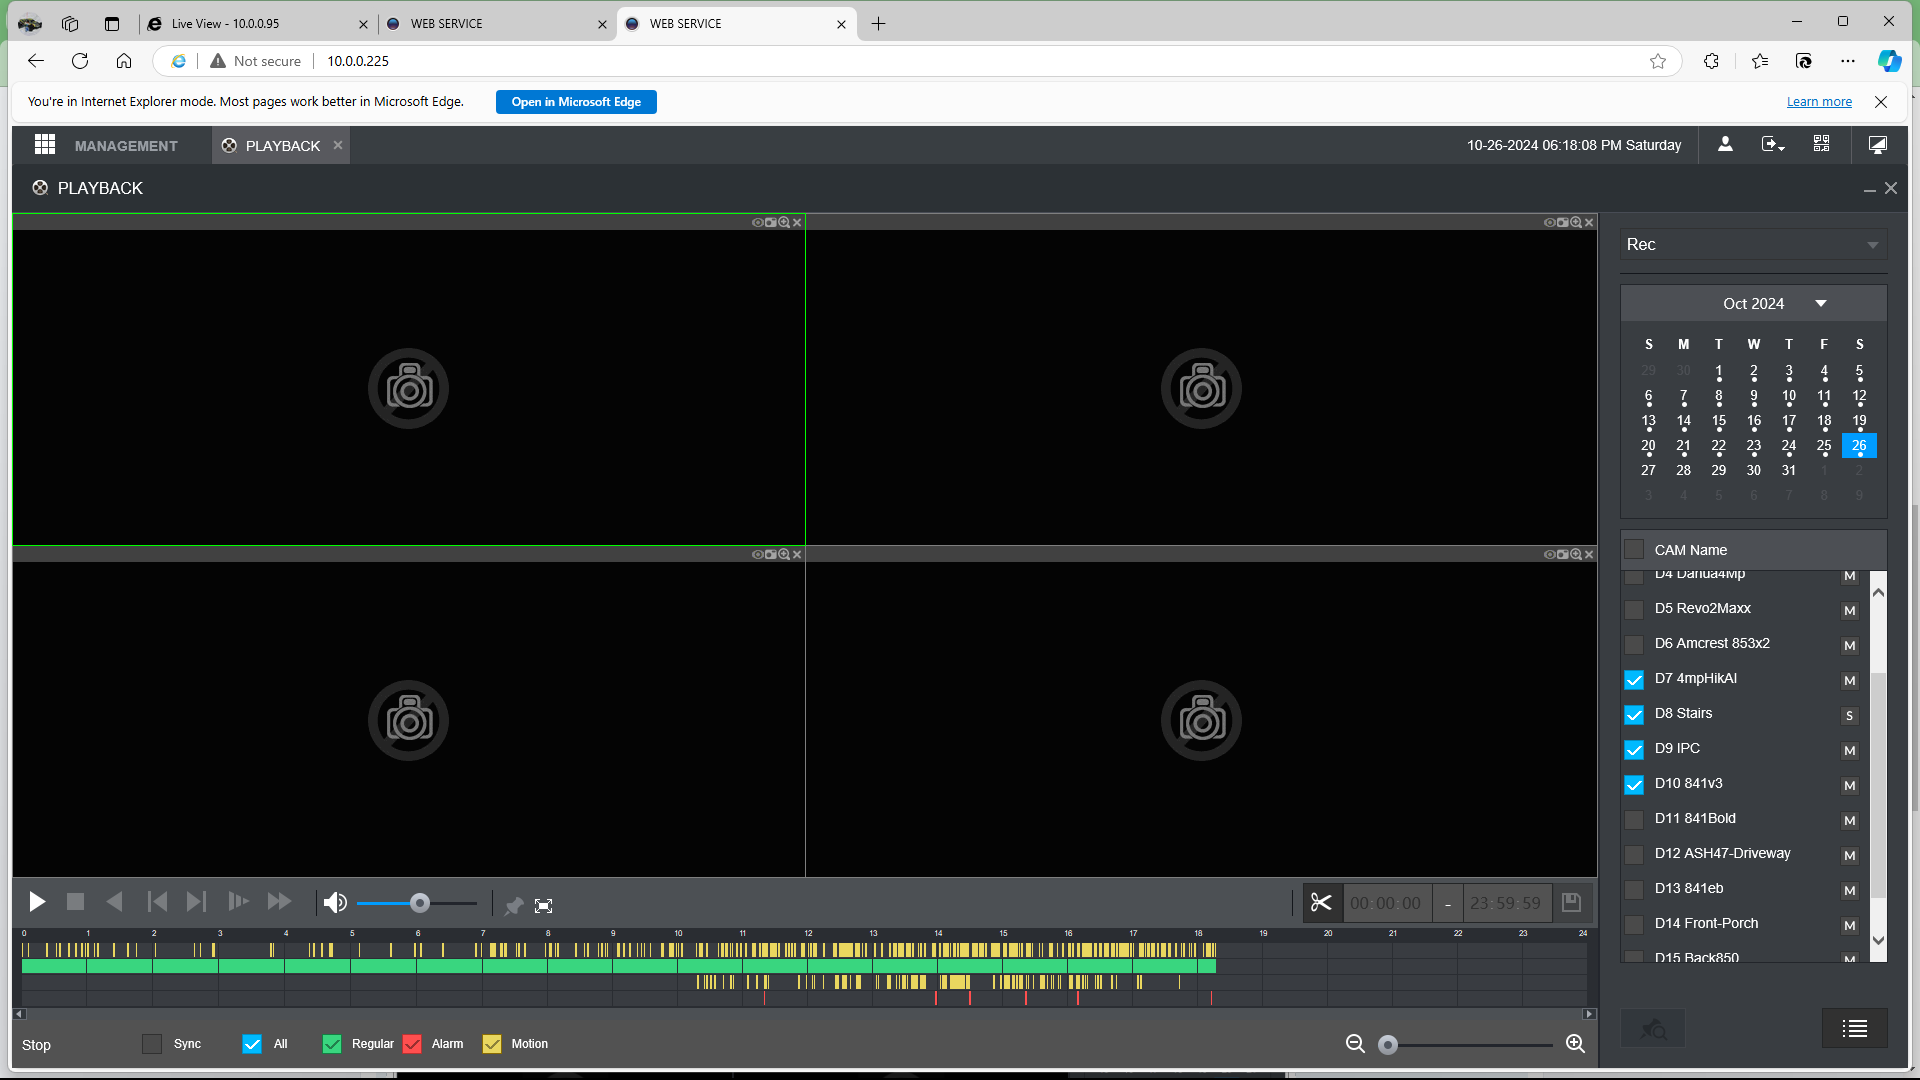The height and width of the screenshot is (1080, 1920).
Task: Zoom in on the timeline
Action: click(x=1575, y=1044)
